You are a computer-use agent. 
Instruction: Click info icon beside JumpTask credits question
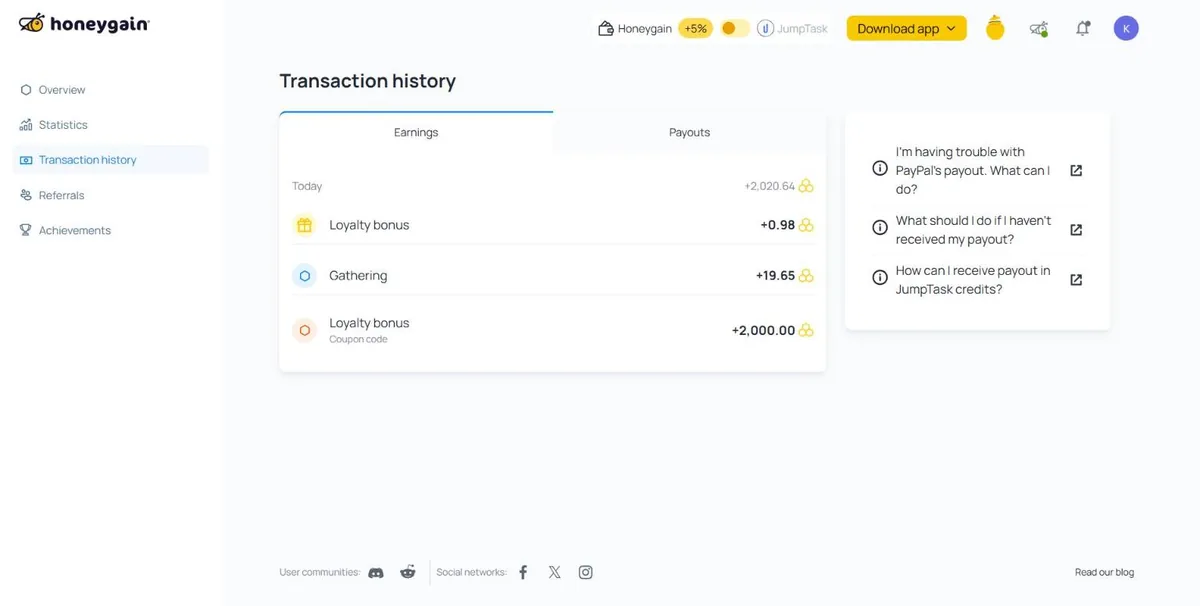[x=880, y=278]
